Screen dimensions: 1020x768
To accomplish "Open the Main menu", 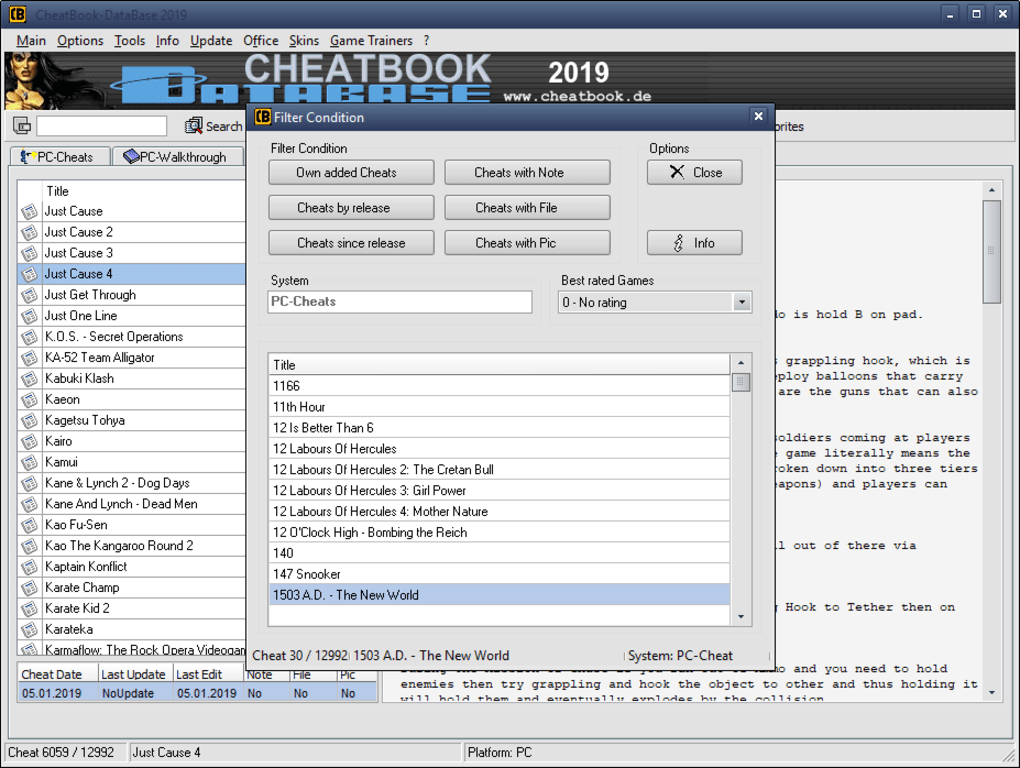I will click(31, 40).
